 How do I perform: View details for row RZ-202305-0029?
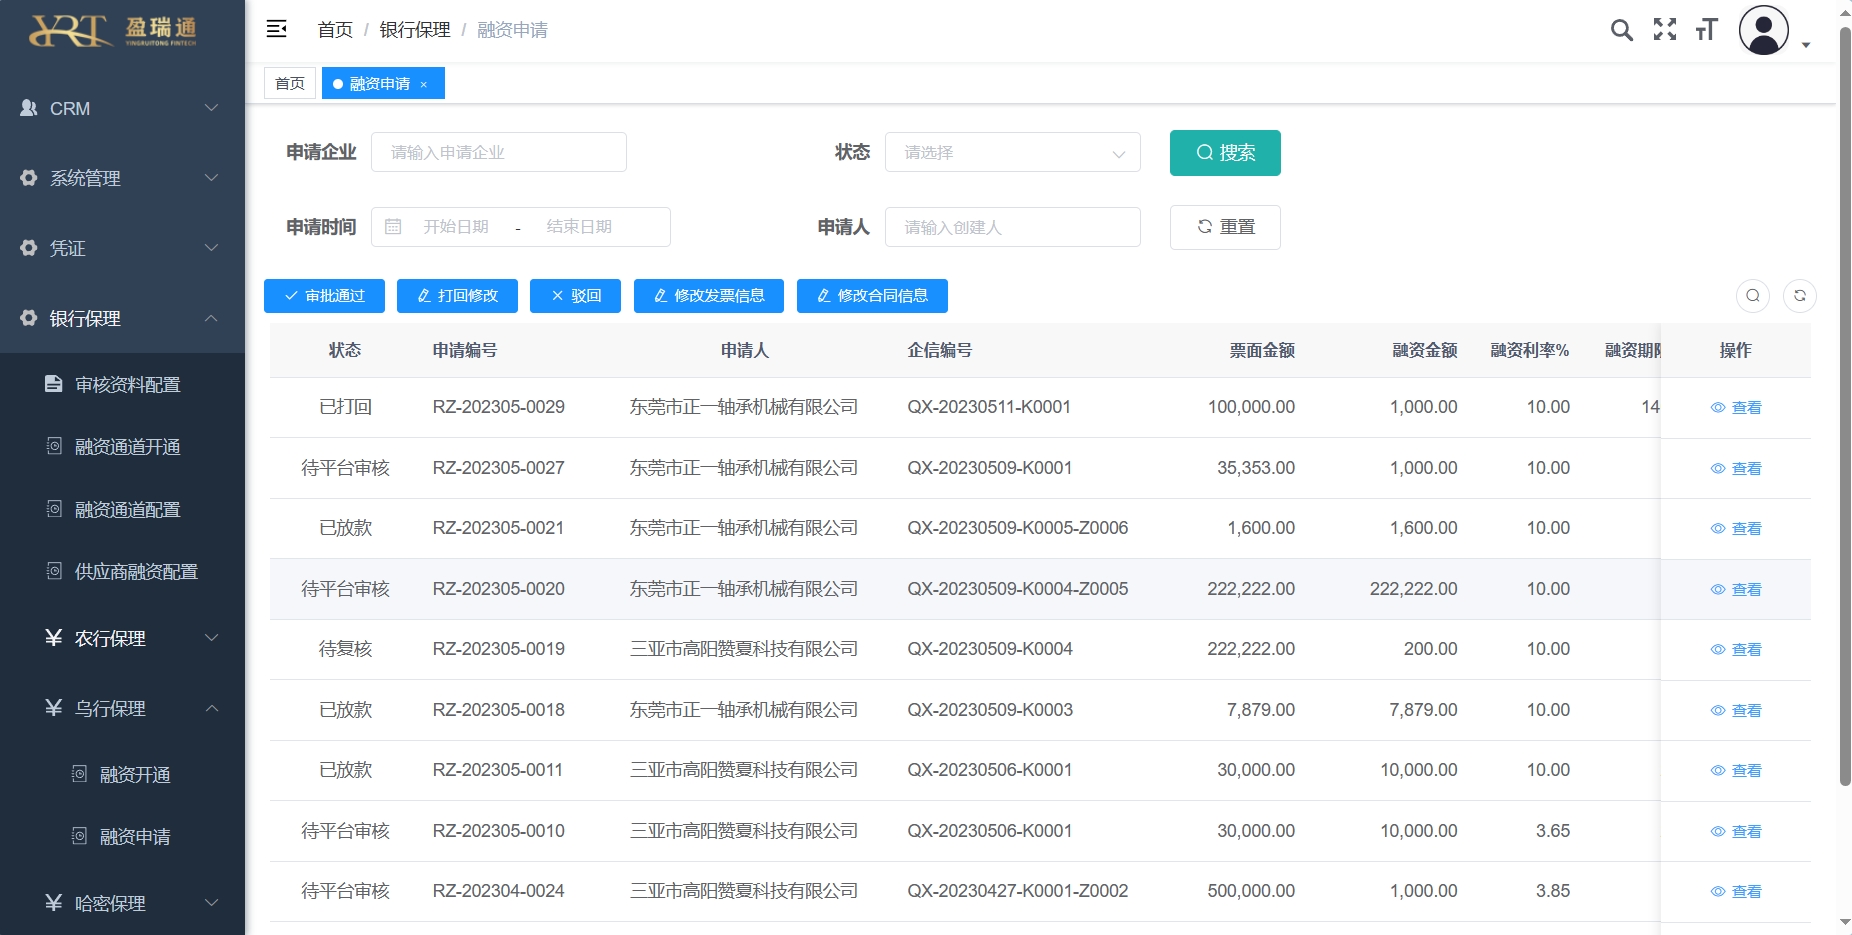click(1736, 407)
